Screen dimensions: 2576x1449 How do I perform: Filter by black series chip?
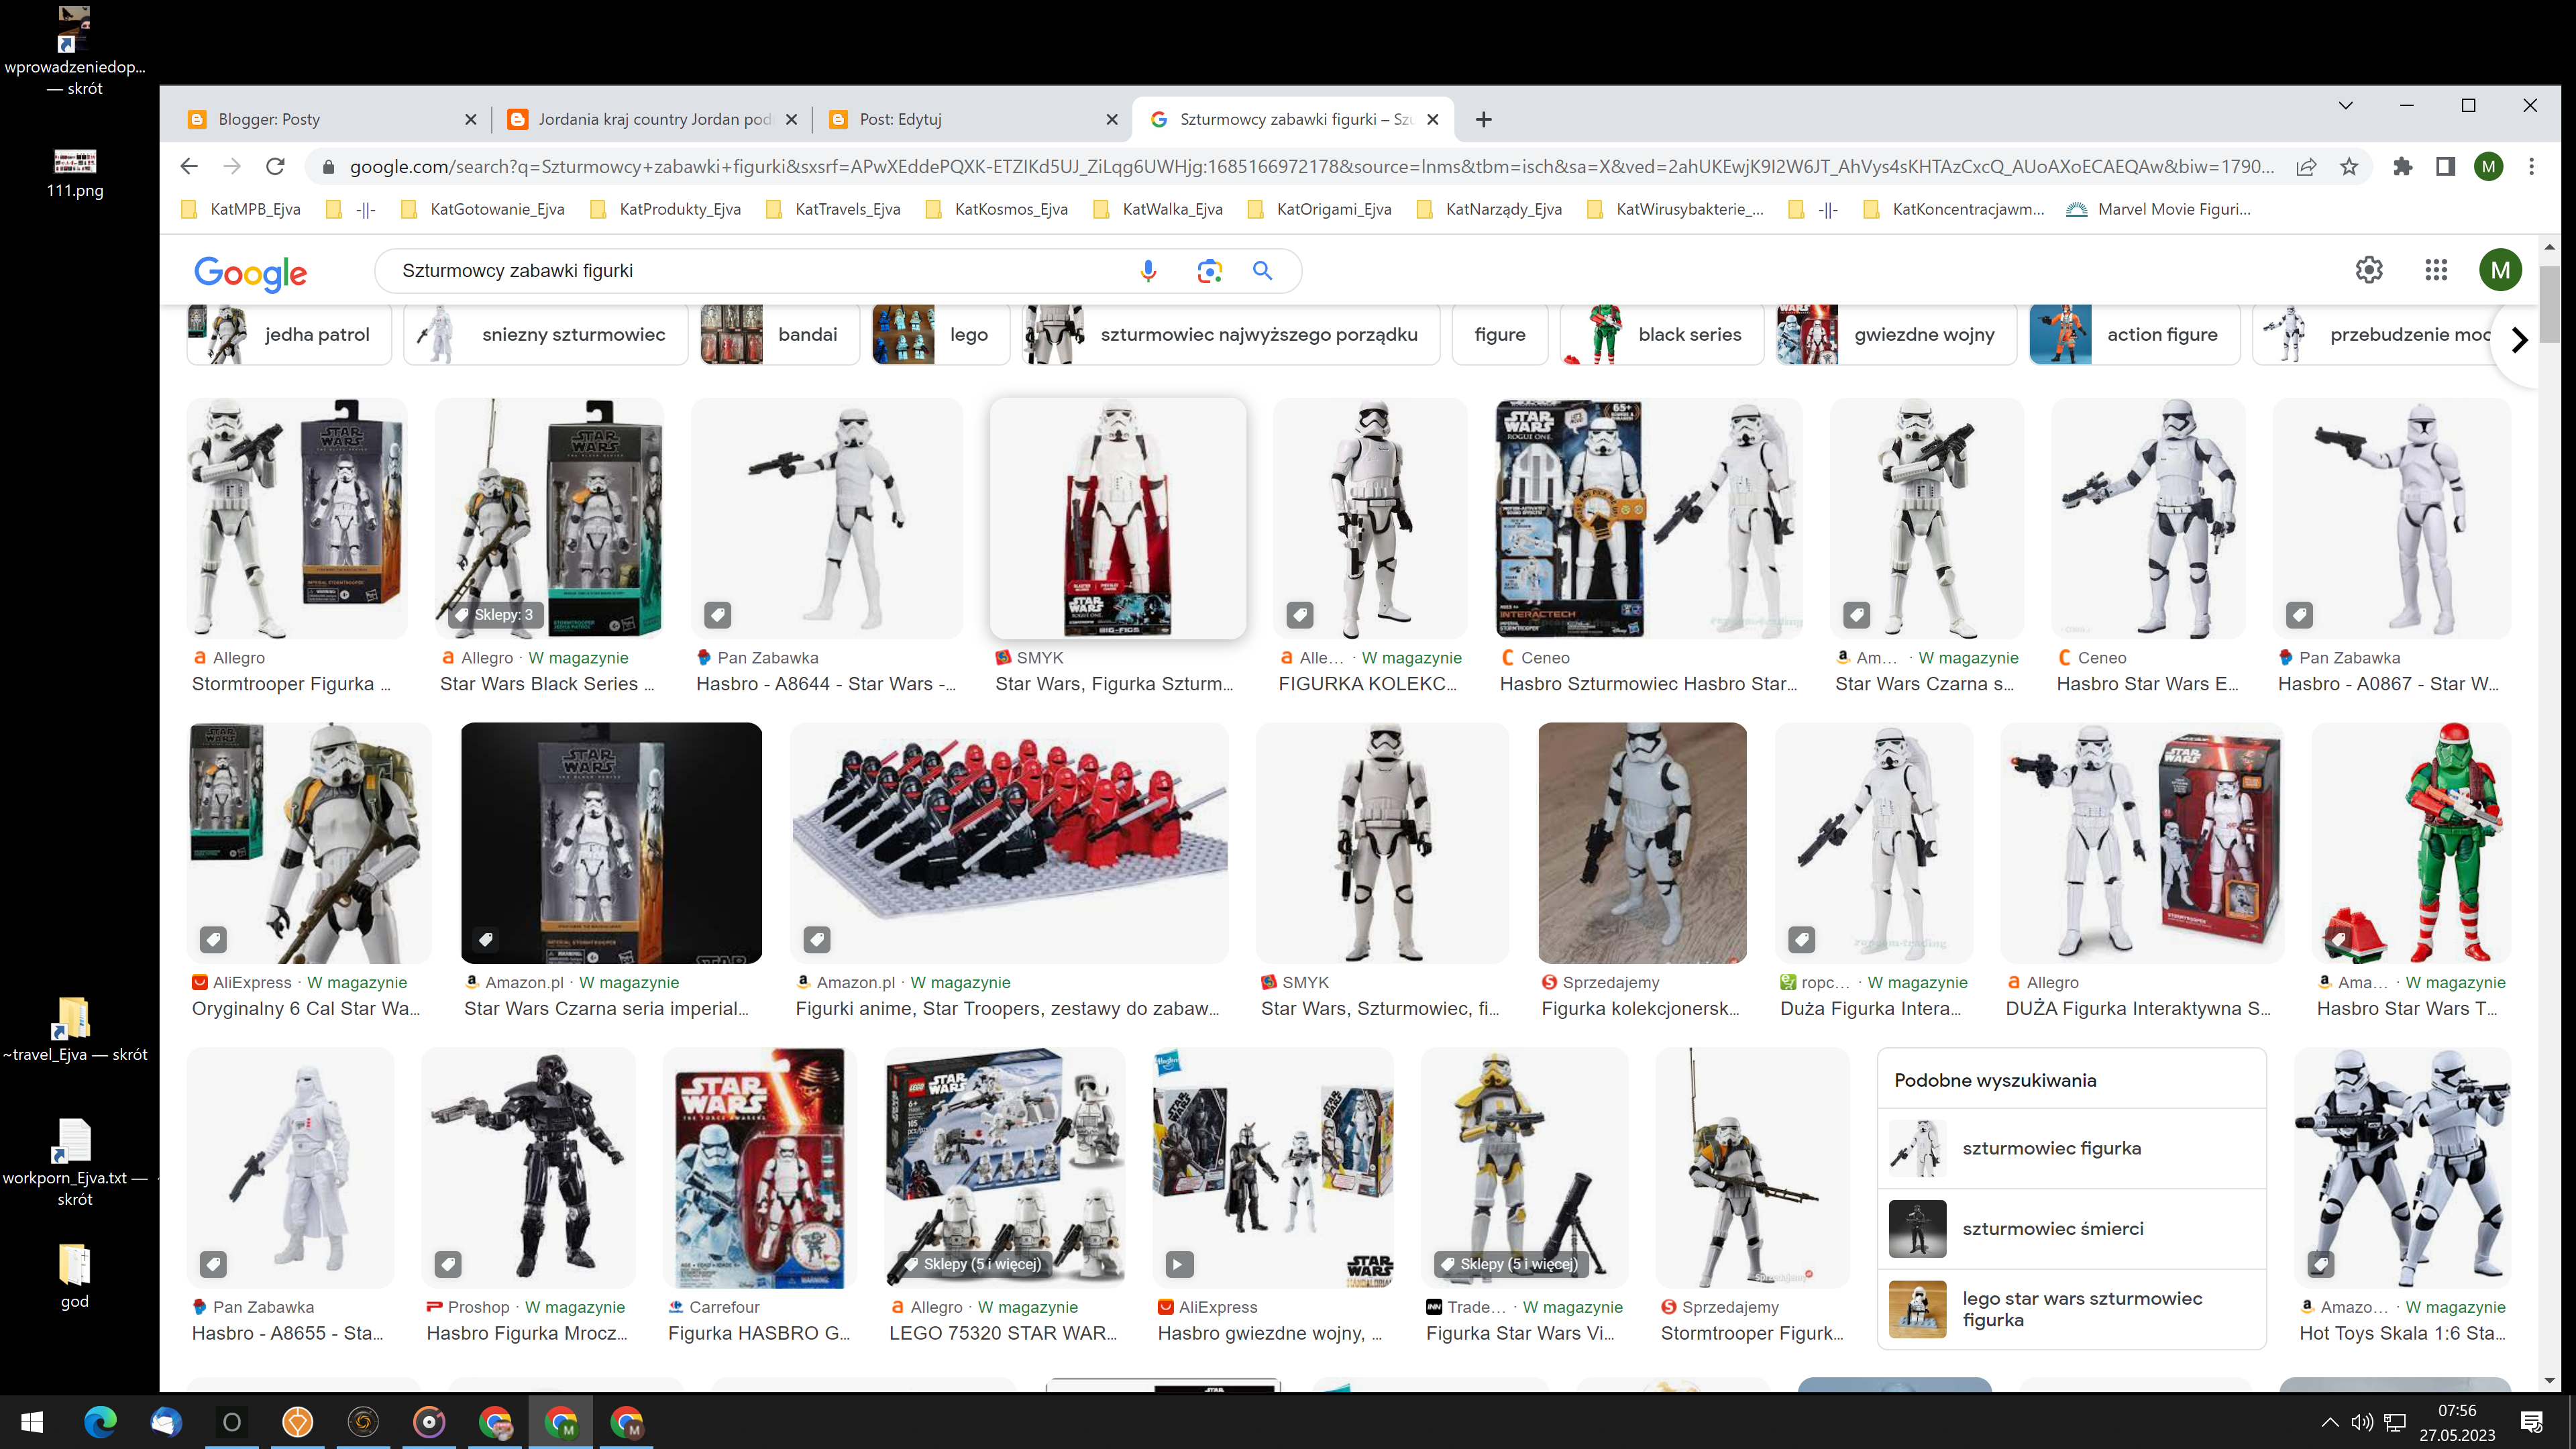coord(1662,335)
